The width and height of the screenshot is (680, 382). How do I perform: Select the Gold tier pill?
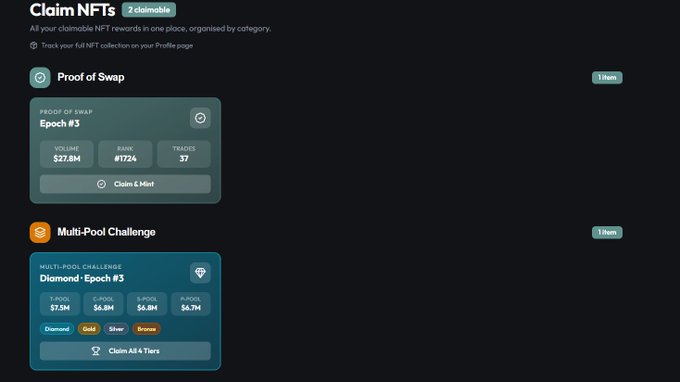coord(89,329)
